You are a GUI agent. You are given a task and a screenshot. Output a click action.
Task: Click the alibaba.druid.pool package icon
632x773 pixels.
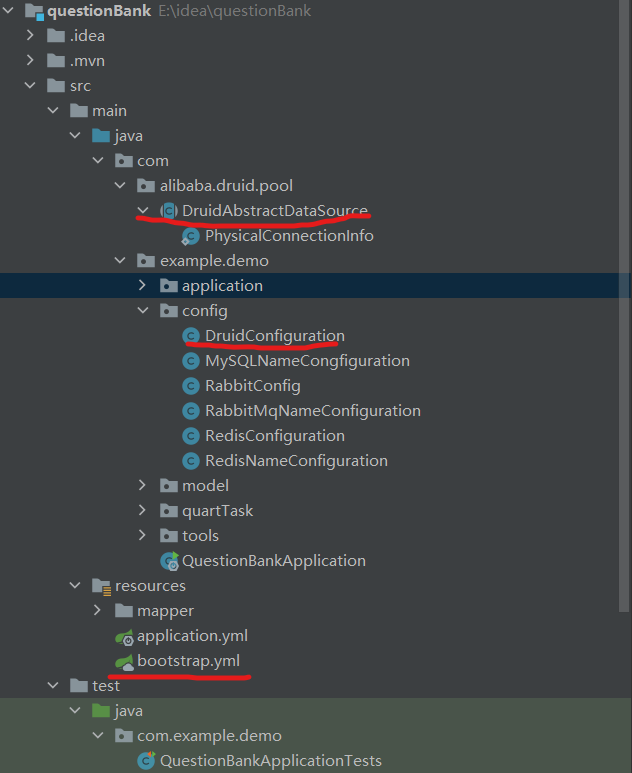145,185
